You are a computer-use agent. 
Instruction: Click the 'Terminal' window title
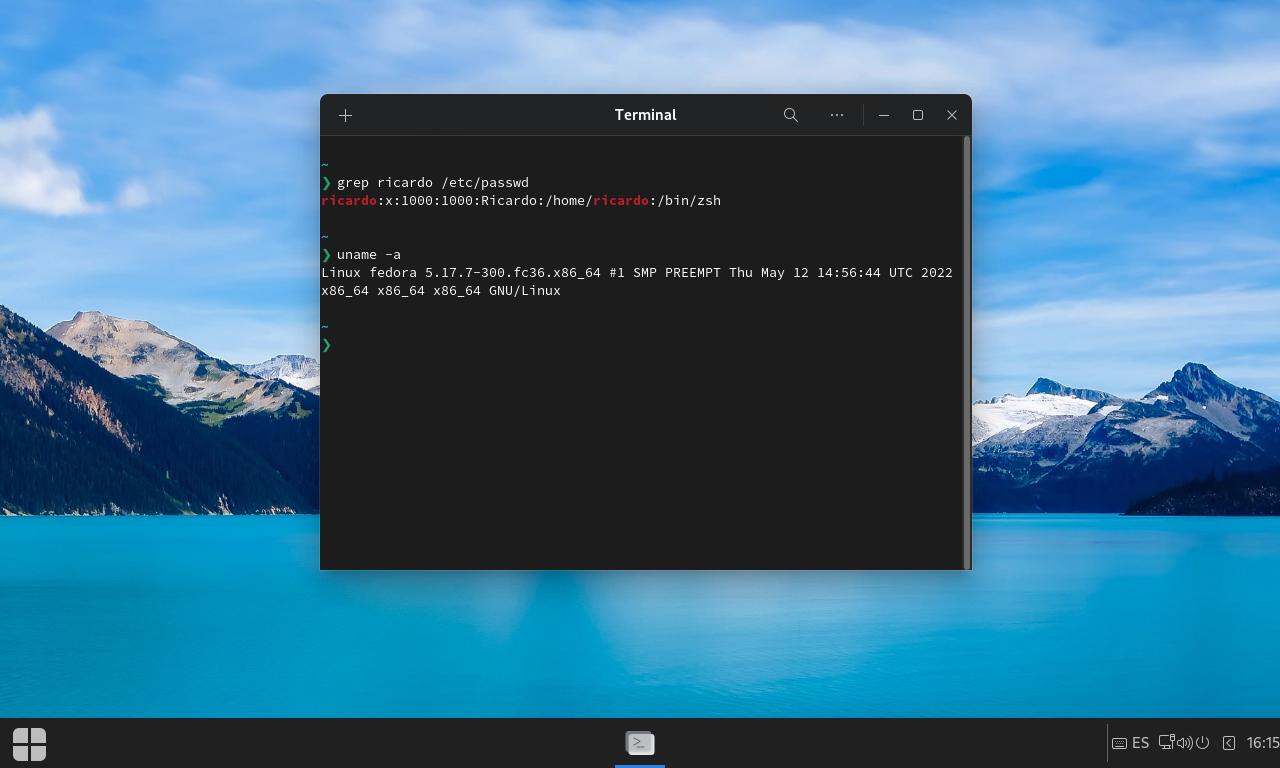point(645,115)
